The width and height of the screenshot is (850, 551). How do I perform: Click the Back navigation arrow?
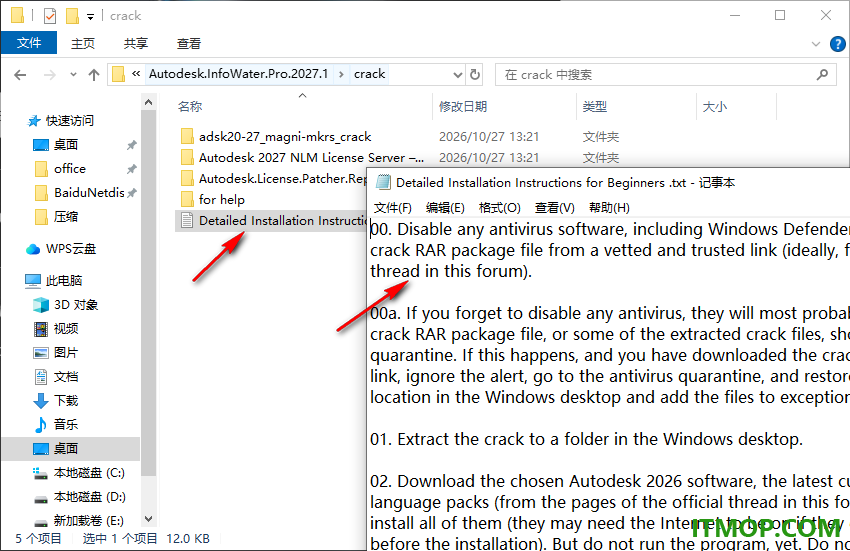[20, 75]
